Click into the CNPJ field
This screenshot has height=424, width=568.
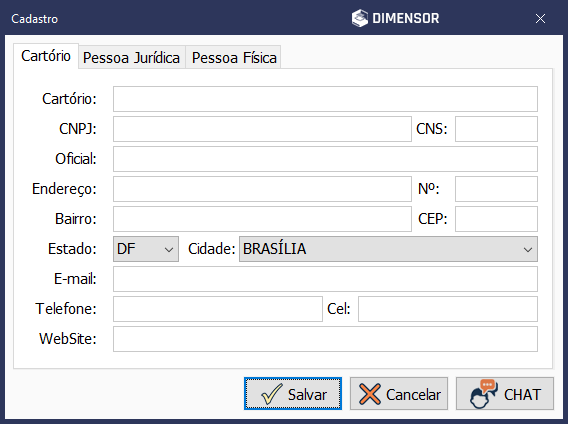[262, 129]
